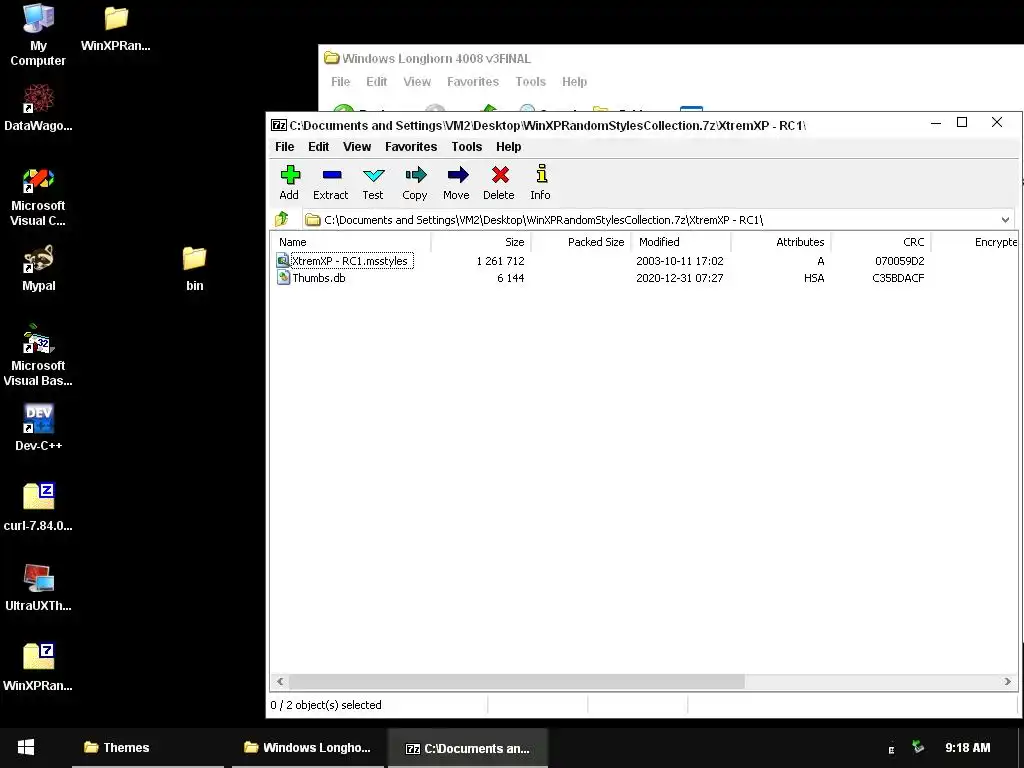Click the taskbar clock showing 9:18 AM
This screenshot has height=768, width=1024.
coord(967,748)
